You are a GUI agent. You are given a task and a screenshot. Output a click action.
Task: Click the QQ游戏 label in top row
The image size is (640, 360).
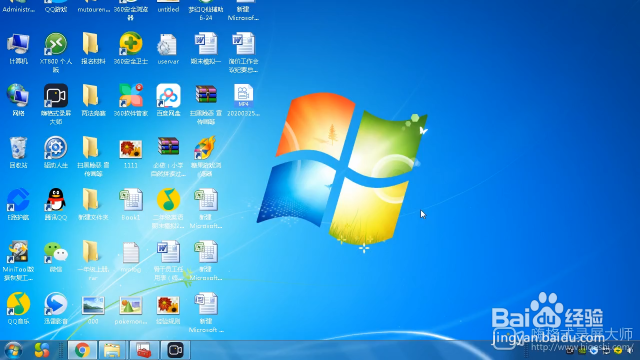[x=56, y=9]
